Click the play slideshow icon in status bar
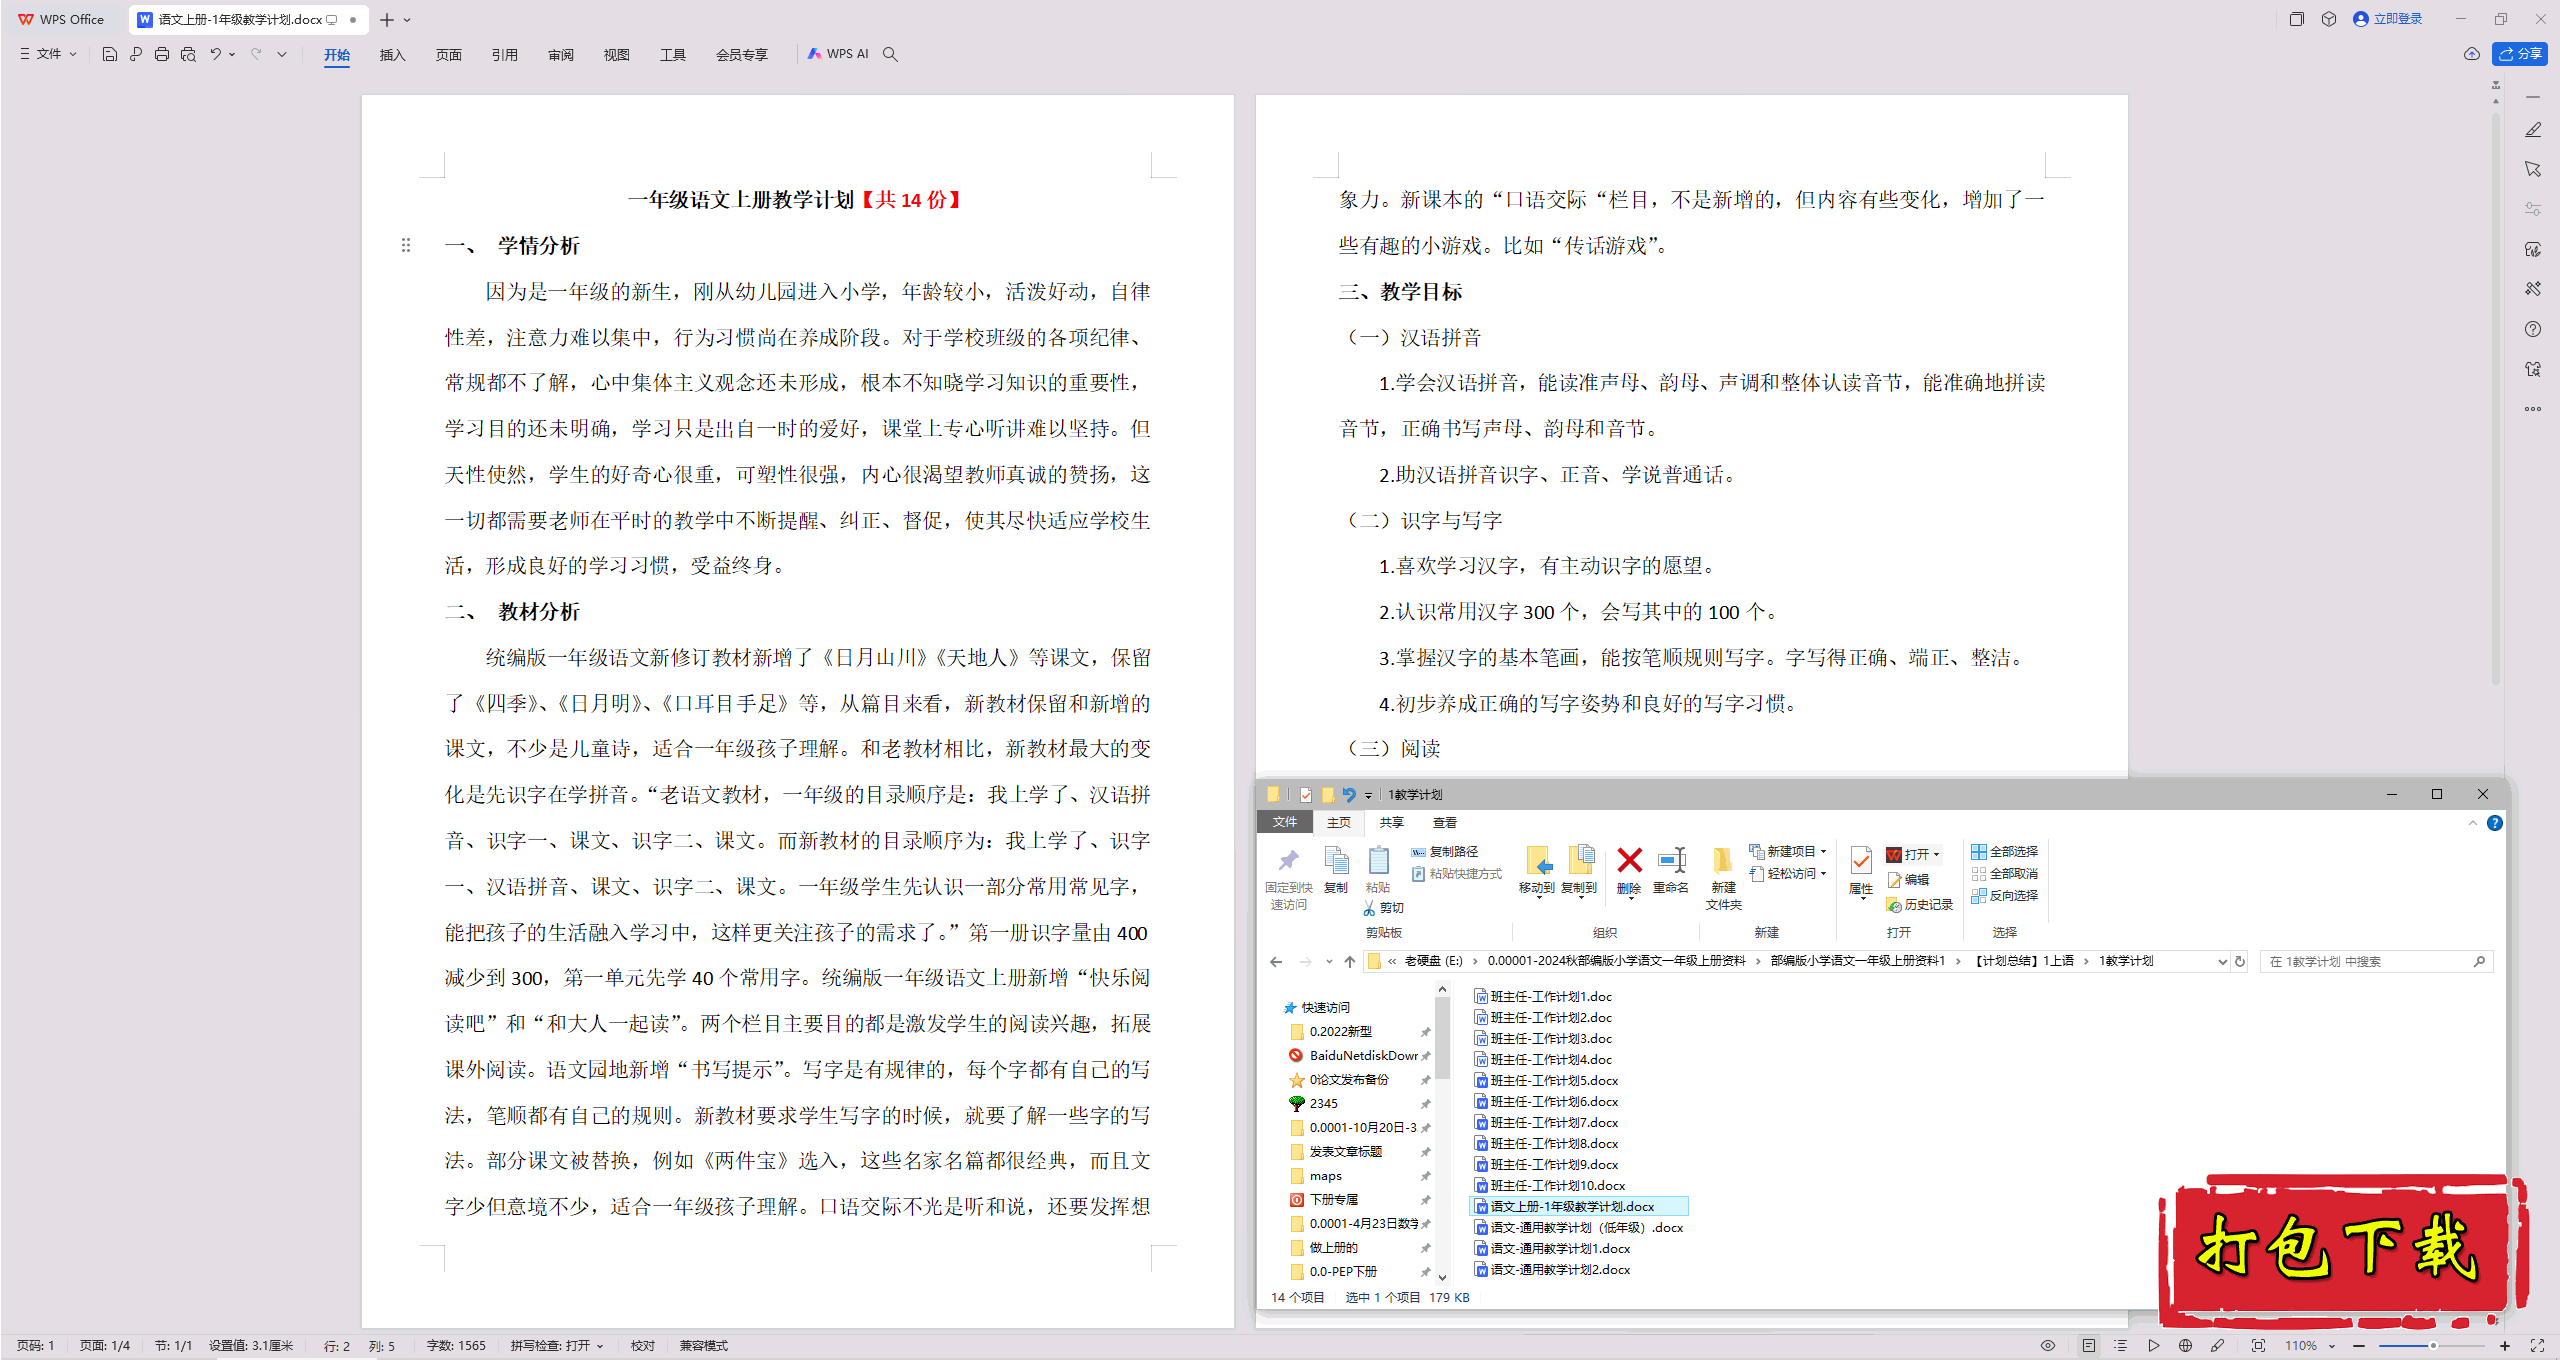This screenshot has width=2560, height=1360. [x=2154, y=1346]
